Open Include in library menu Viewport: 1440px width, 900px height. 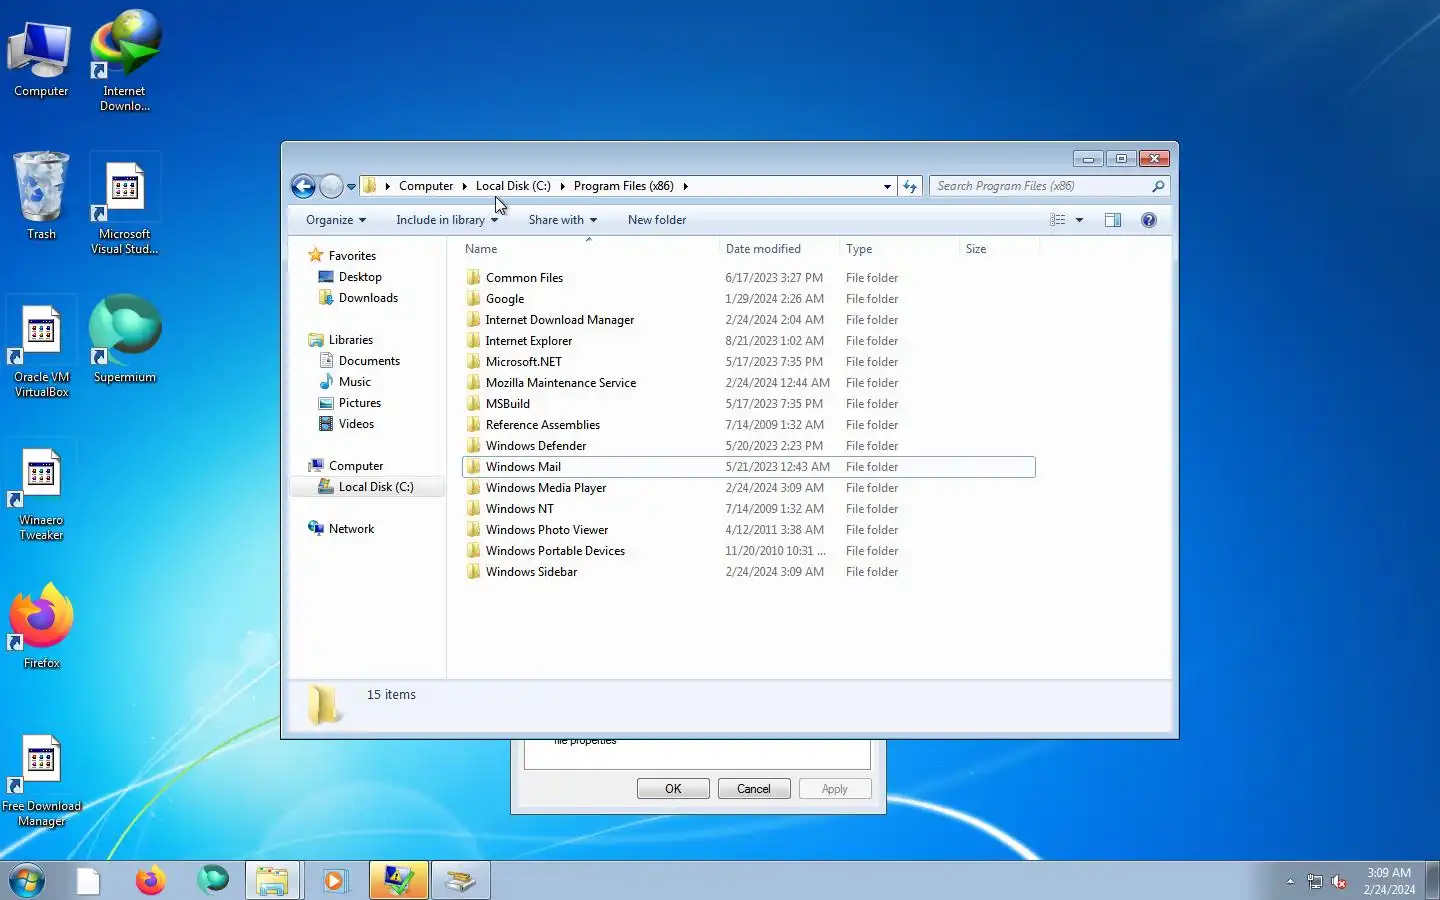(x=447, y=220)
